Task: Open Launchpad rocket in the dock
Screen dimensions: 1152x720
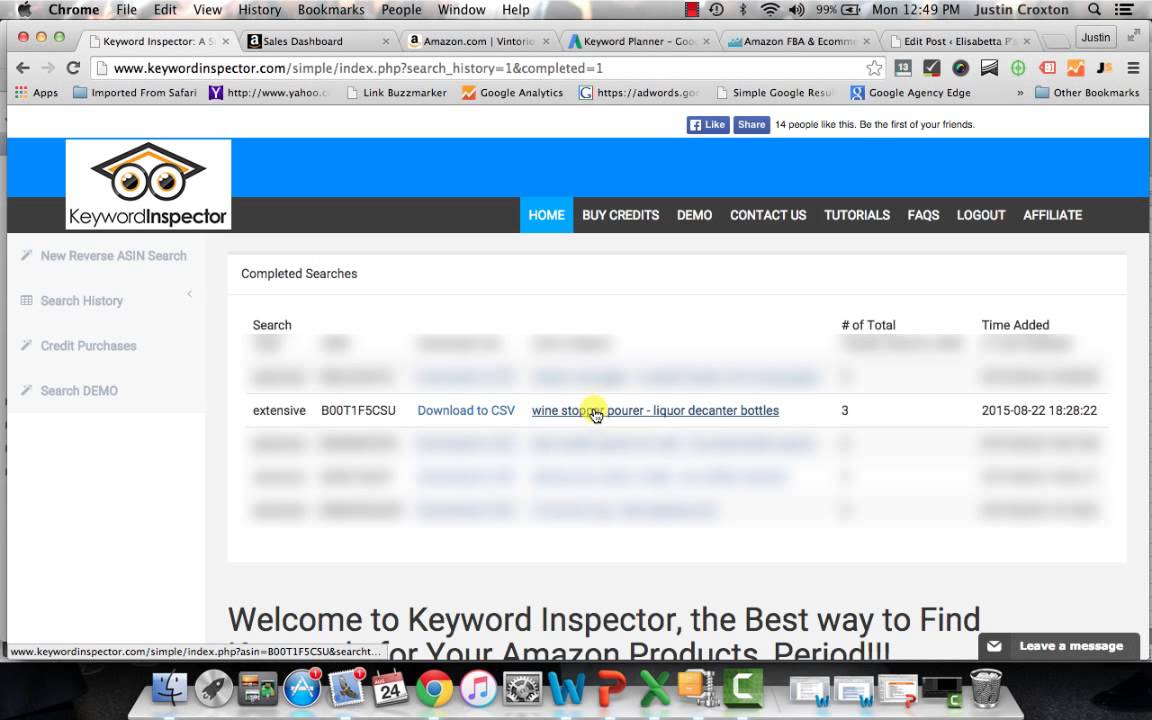Action: pos(214,689)
